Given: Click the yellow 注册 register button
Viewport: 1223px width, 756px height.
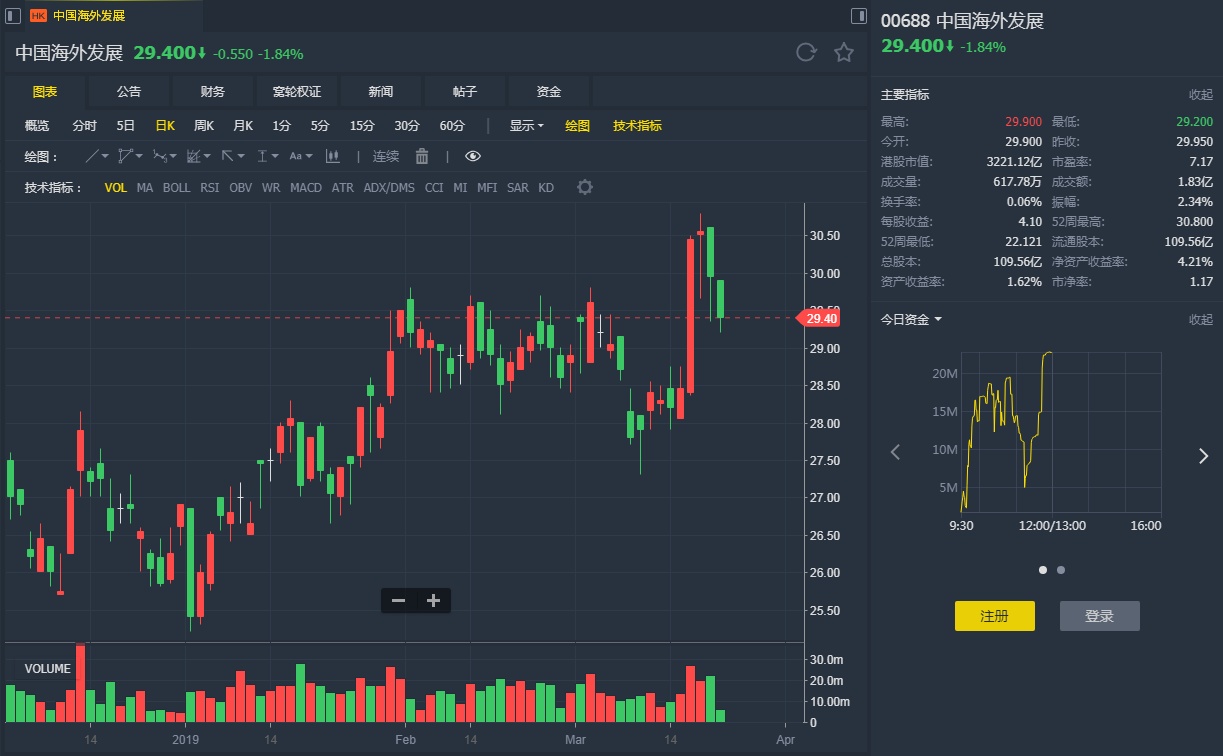Looking at the screenshot, I should [994, 616].
